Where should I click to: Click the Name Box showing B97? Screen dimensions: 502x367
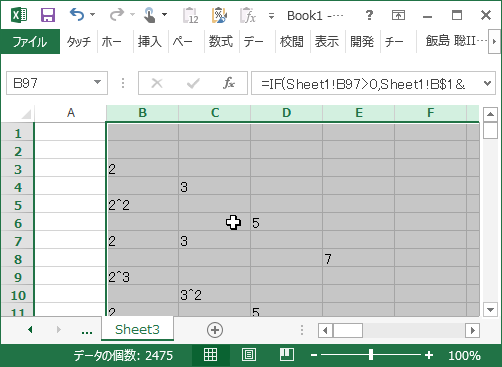[50, 83]
